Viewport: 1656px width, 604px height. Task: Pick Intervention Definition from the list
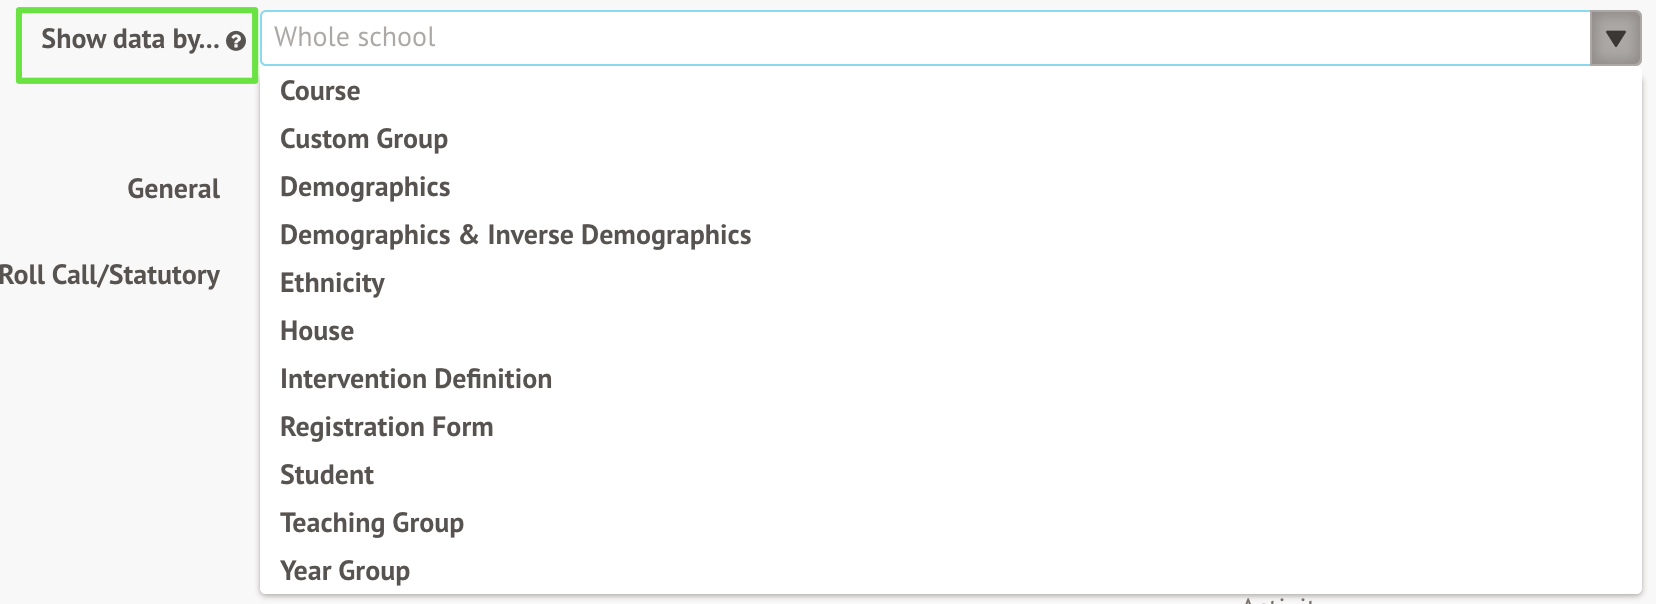point(416,379)
